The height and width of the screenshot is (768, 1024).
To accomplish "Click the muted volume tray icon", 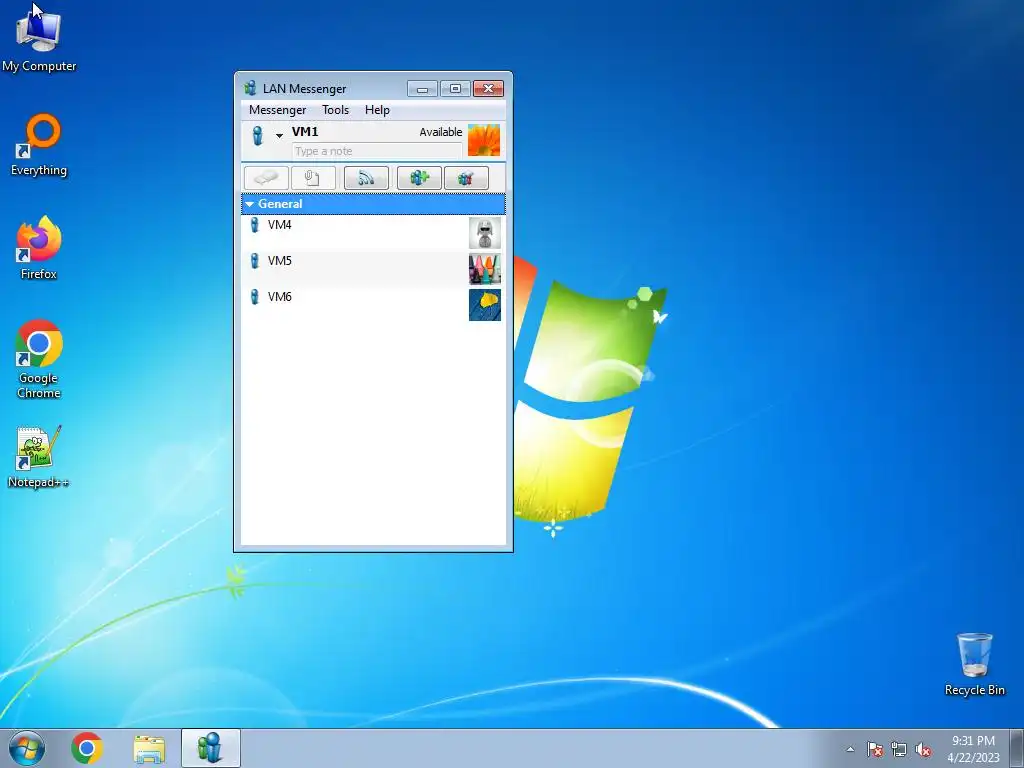I will [923, 749].
